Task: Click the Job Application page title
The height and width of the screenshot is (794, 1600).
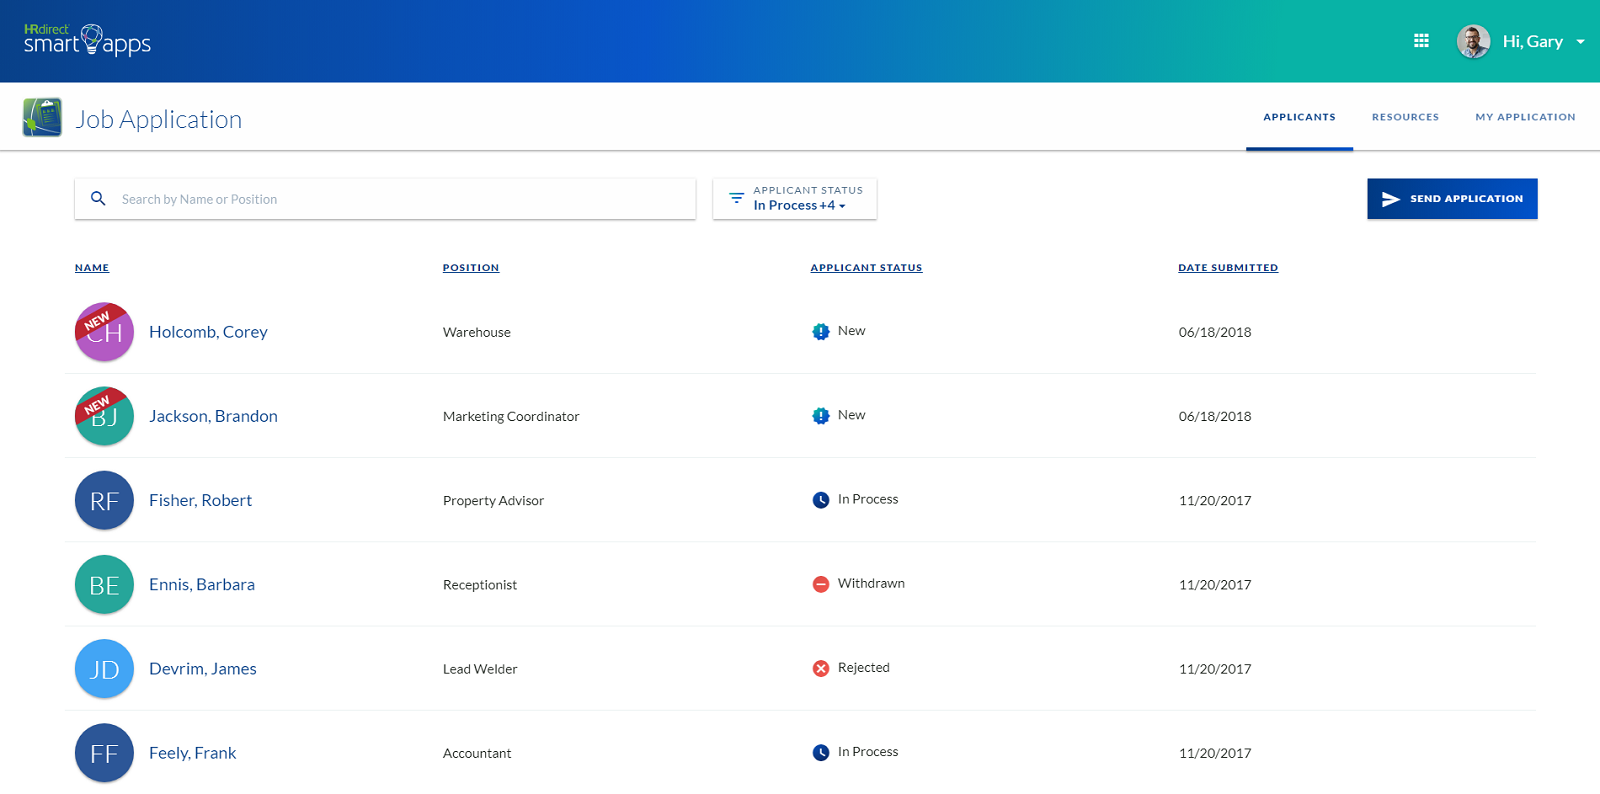Action: coord(159,119)
